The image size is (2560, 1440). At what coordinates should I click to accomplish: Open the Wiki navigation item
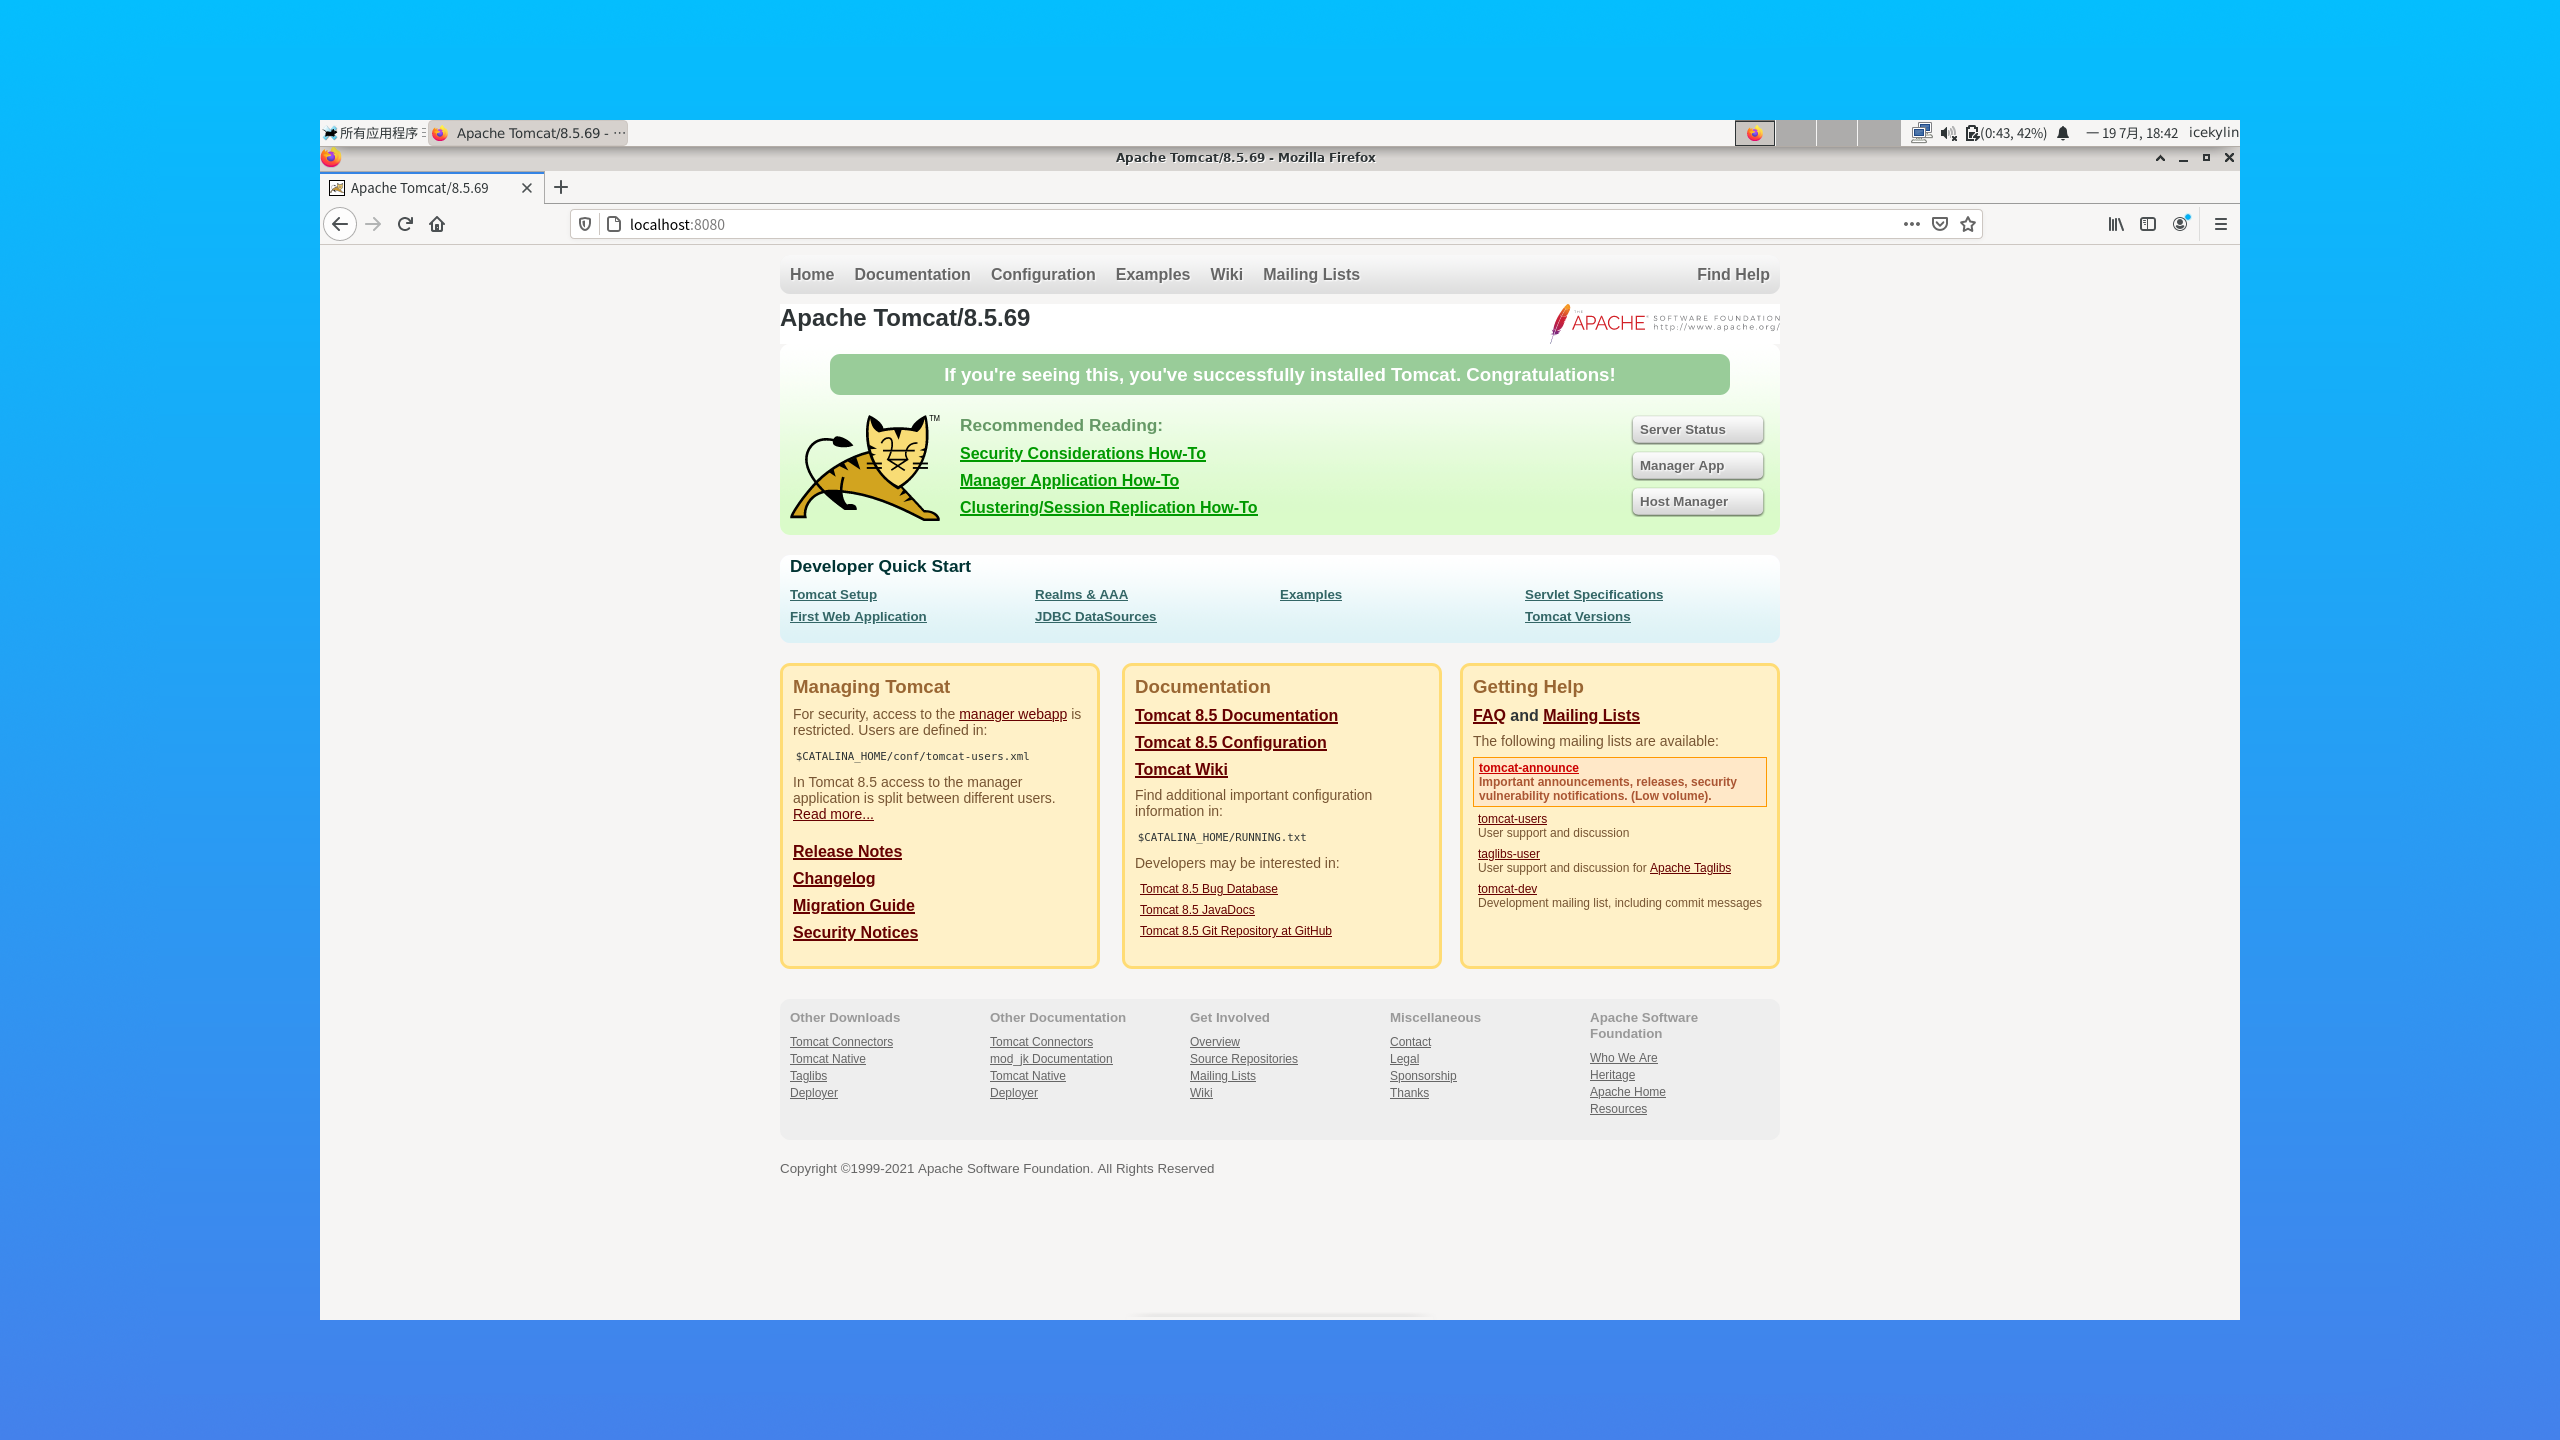coord(1226,274)
